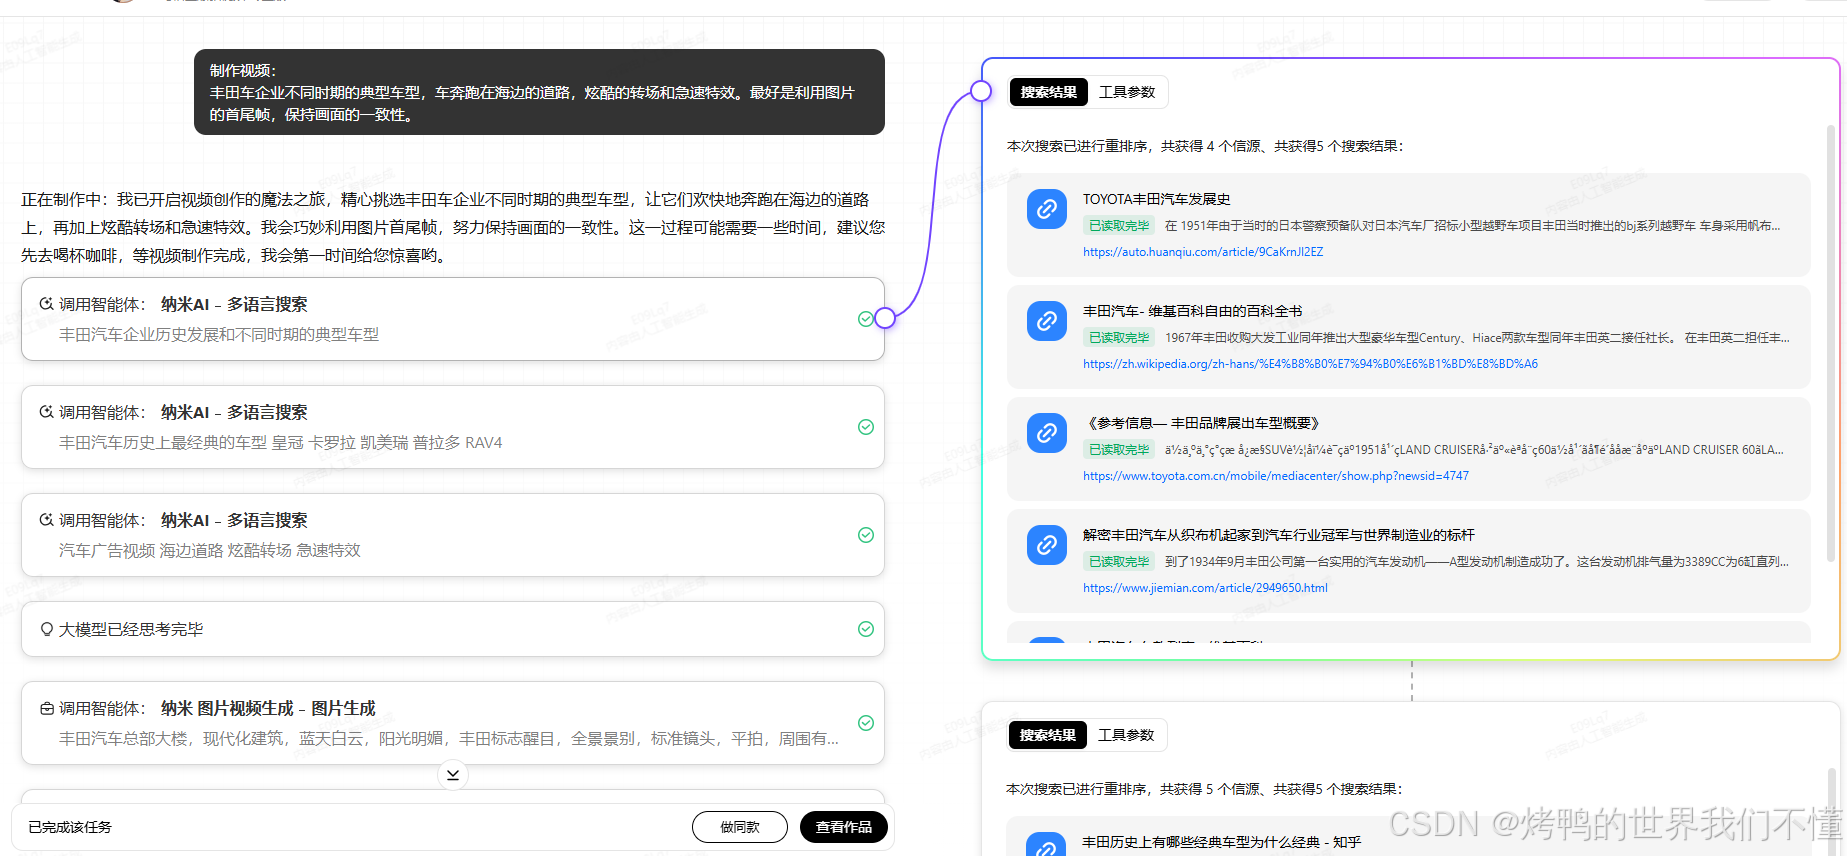1847x856 pixels.
Task: Click the 做同款 button
Action: pos(740,827)
